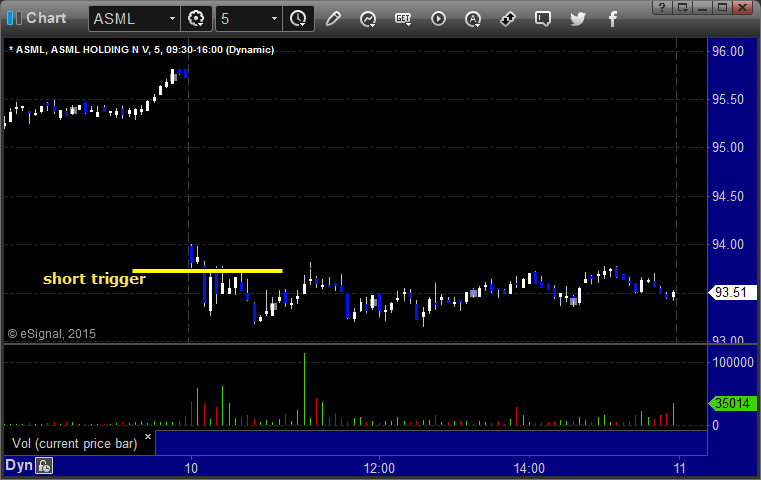The image size is (761, 480).
Task: Click the ASML HOLDING N V chart title
Action: click(141, 50)
